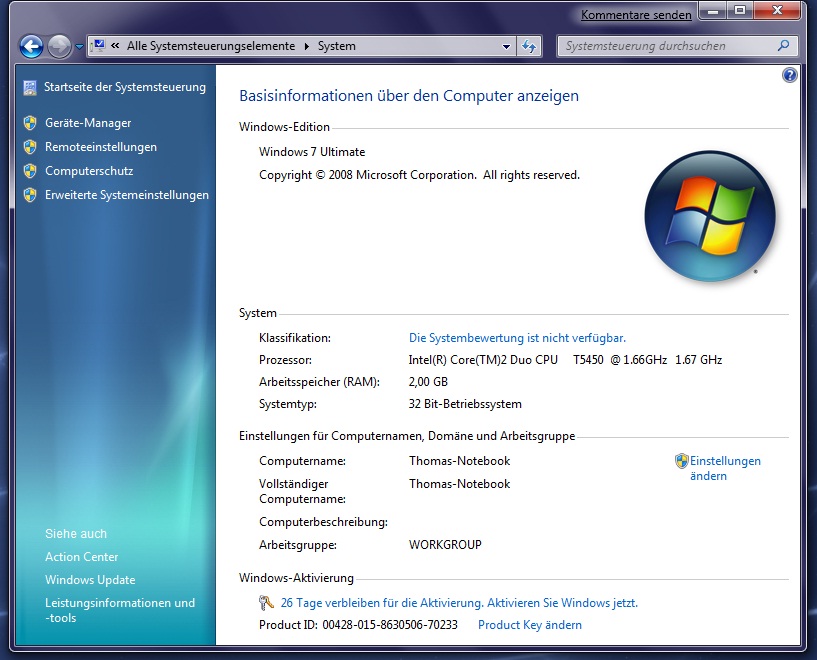Screen dimensions: 817x660
Task: Click the keys icon under Windows-Aktivierung
Action: coord(266,603)
